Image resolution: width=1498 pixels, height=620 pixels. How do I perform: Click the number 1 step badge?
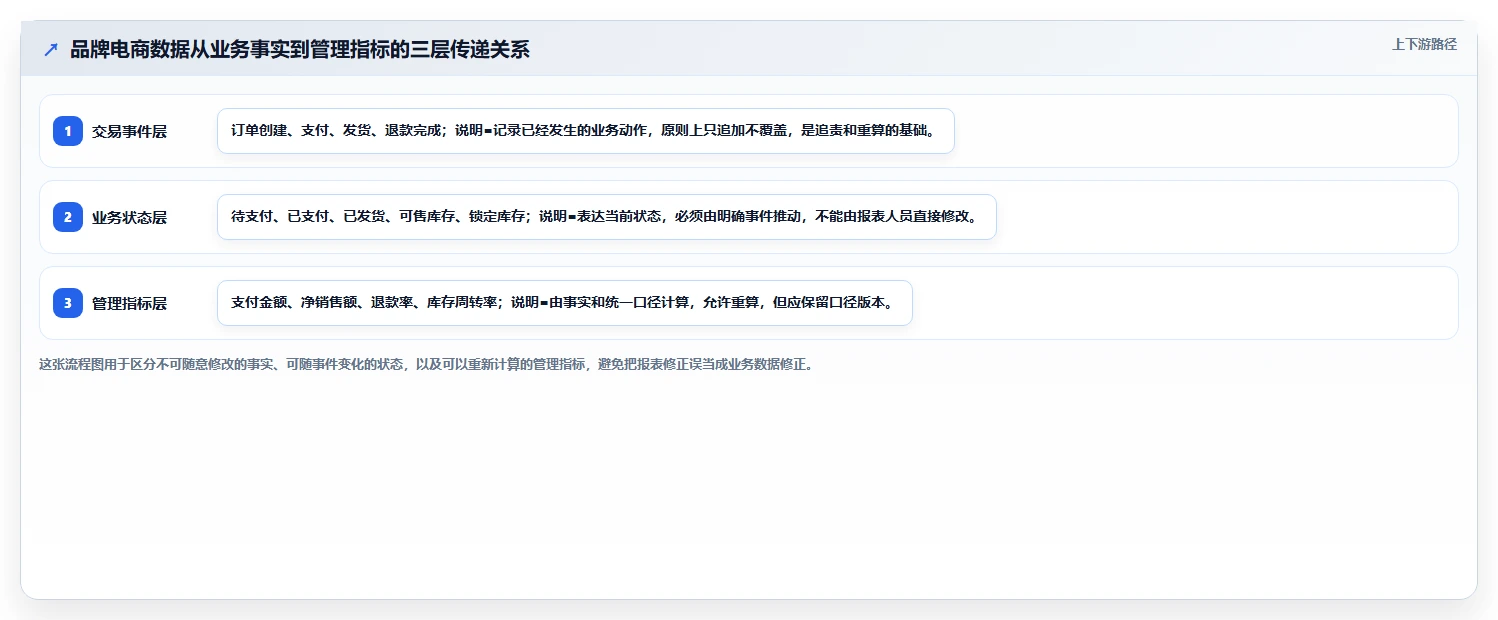pyautogui.click(x=68, y=131)
